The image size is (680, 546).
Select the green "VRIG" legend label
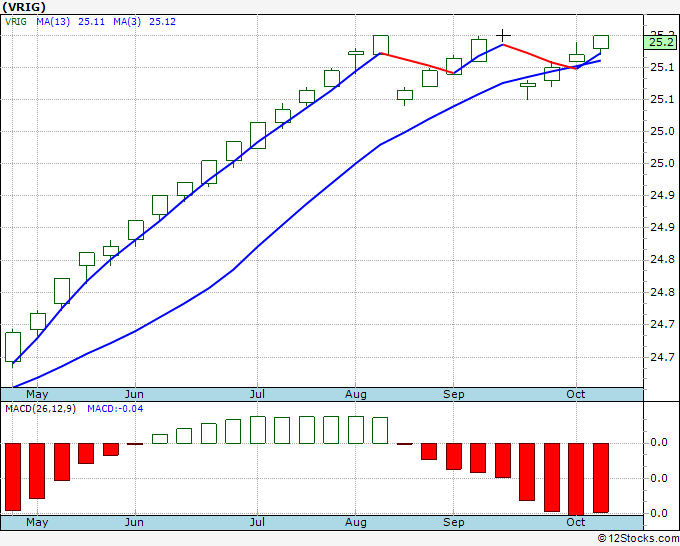(16, 22)
